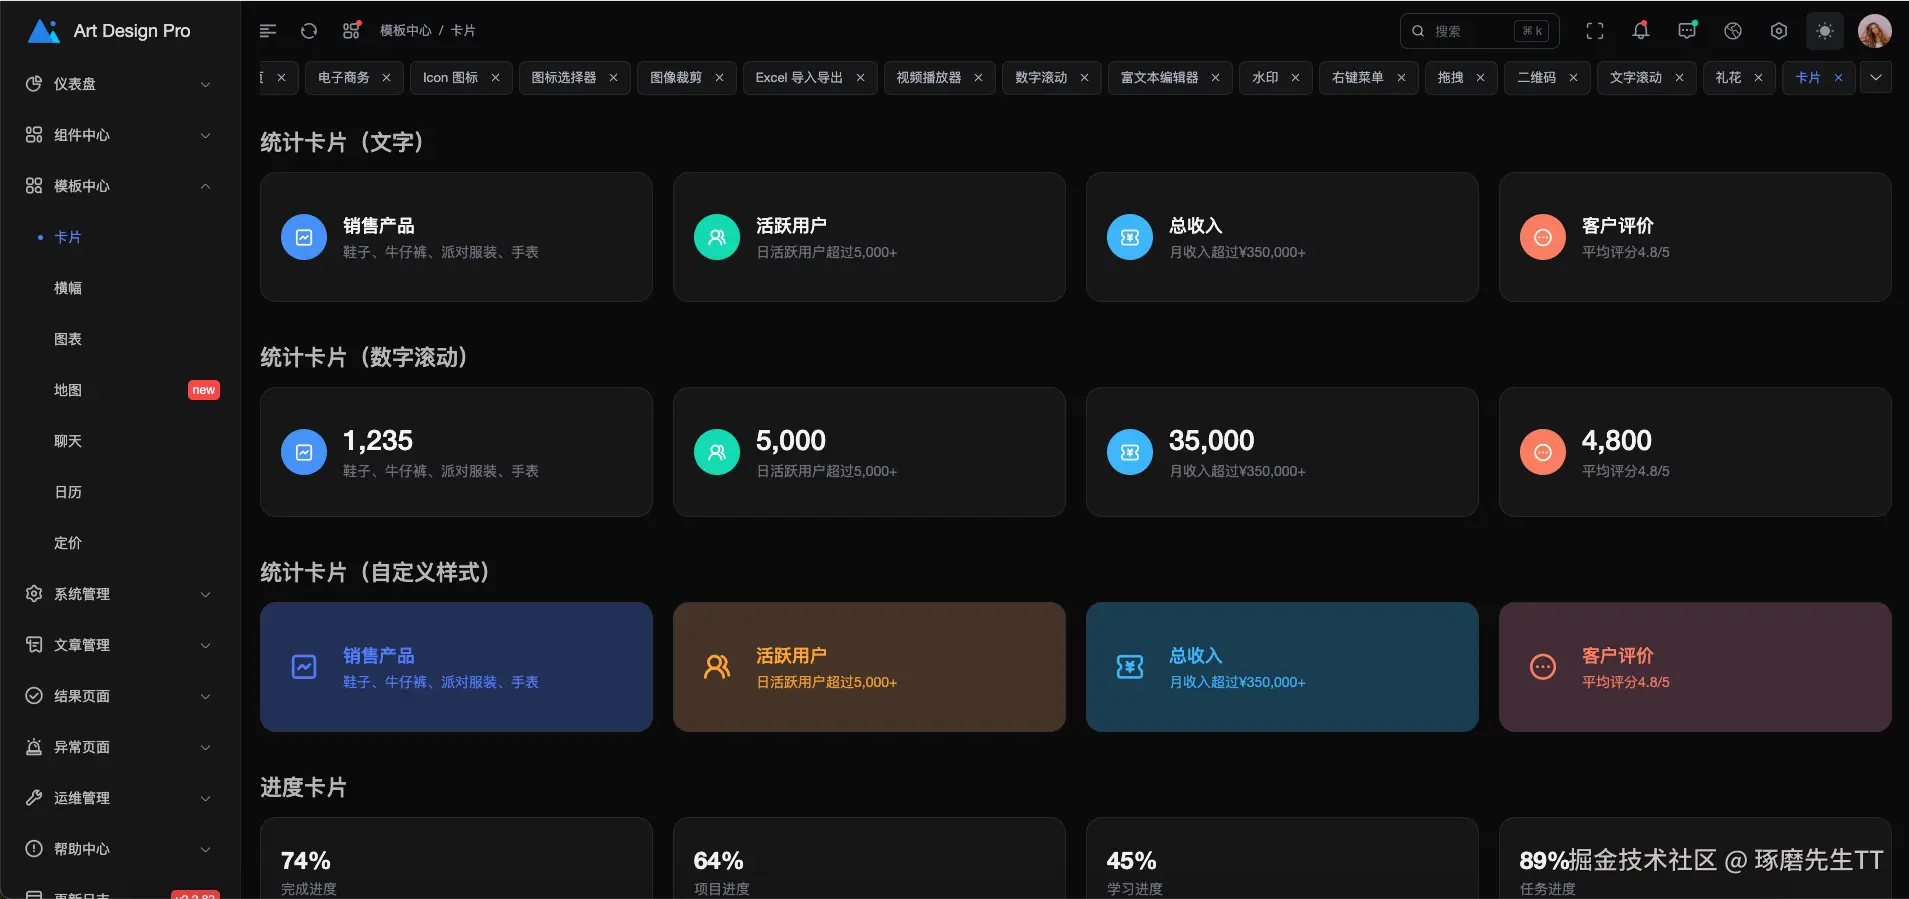Select 卡片 in the sidebar
The height and width of the screenshot is (899, 1909).
[x=120, y=237]
